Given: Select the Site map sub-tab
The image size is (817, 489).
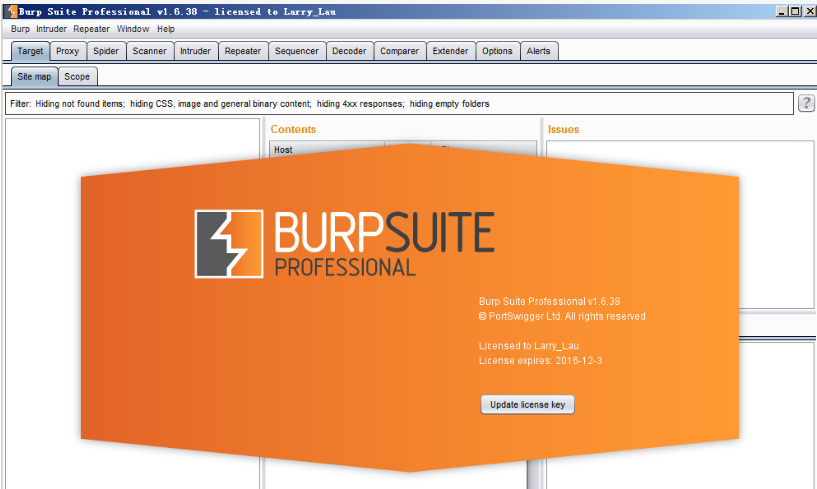Looking at the screenshot, I should tap(34, 77).
